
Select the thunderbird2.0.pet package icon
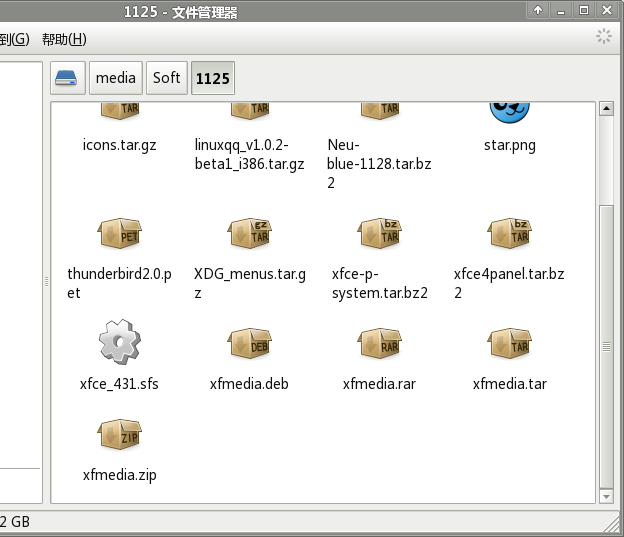(x=119, y=233)
